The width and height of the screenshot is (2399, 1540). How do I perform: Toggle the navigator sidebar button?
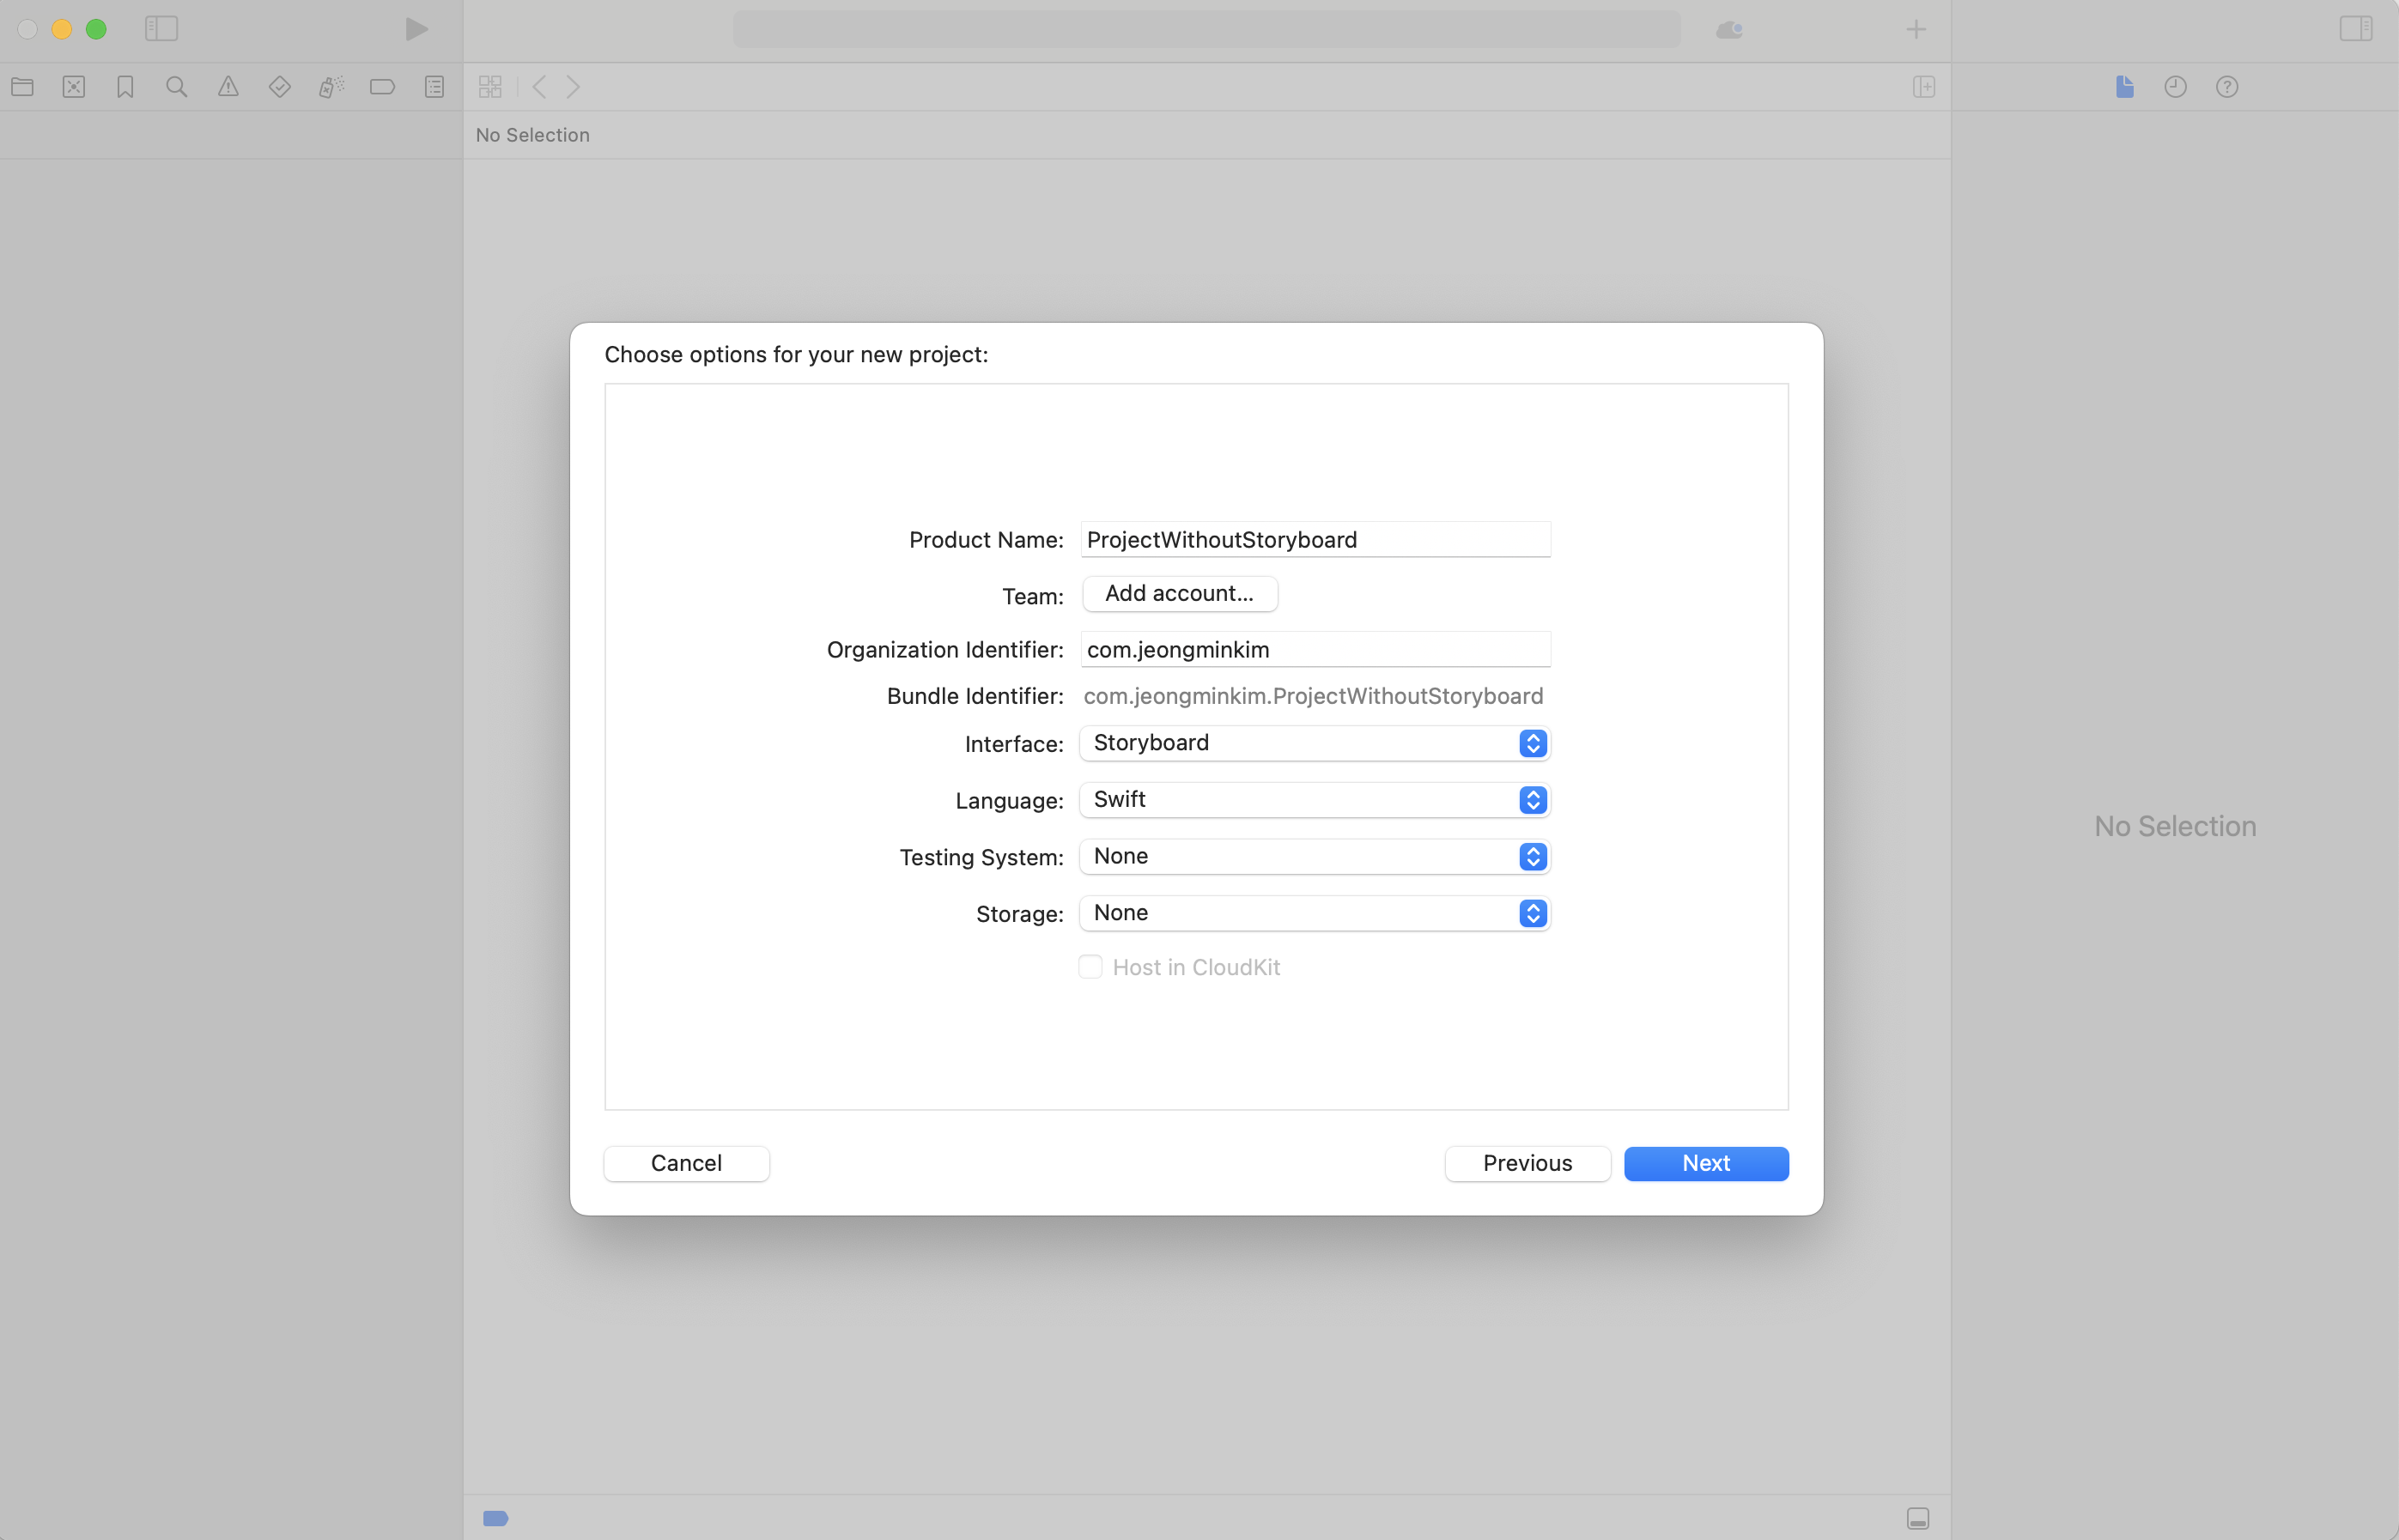(161, 29)
